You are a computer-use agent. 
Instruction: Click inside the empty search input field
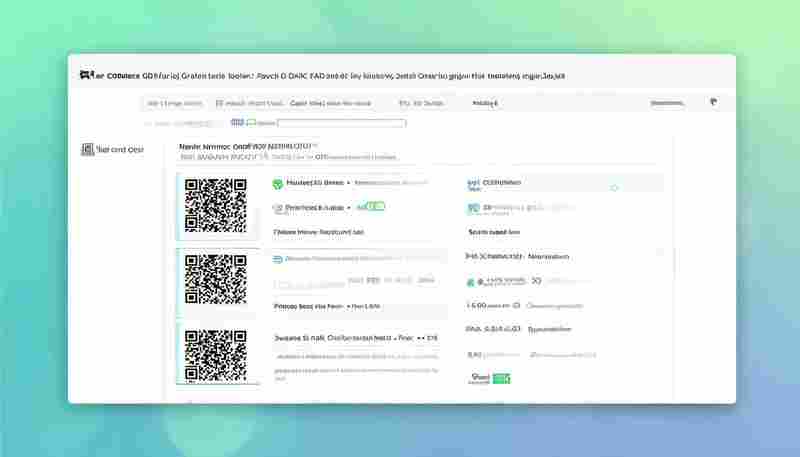[341, 123]
